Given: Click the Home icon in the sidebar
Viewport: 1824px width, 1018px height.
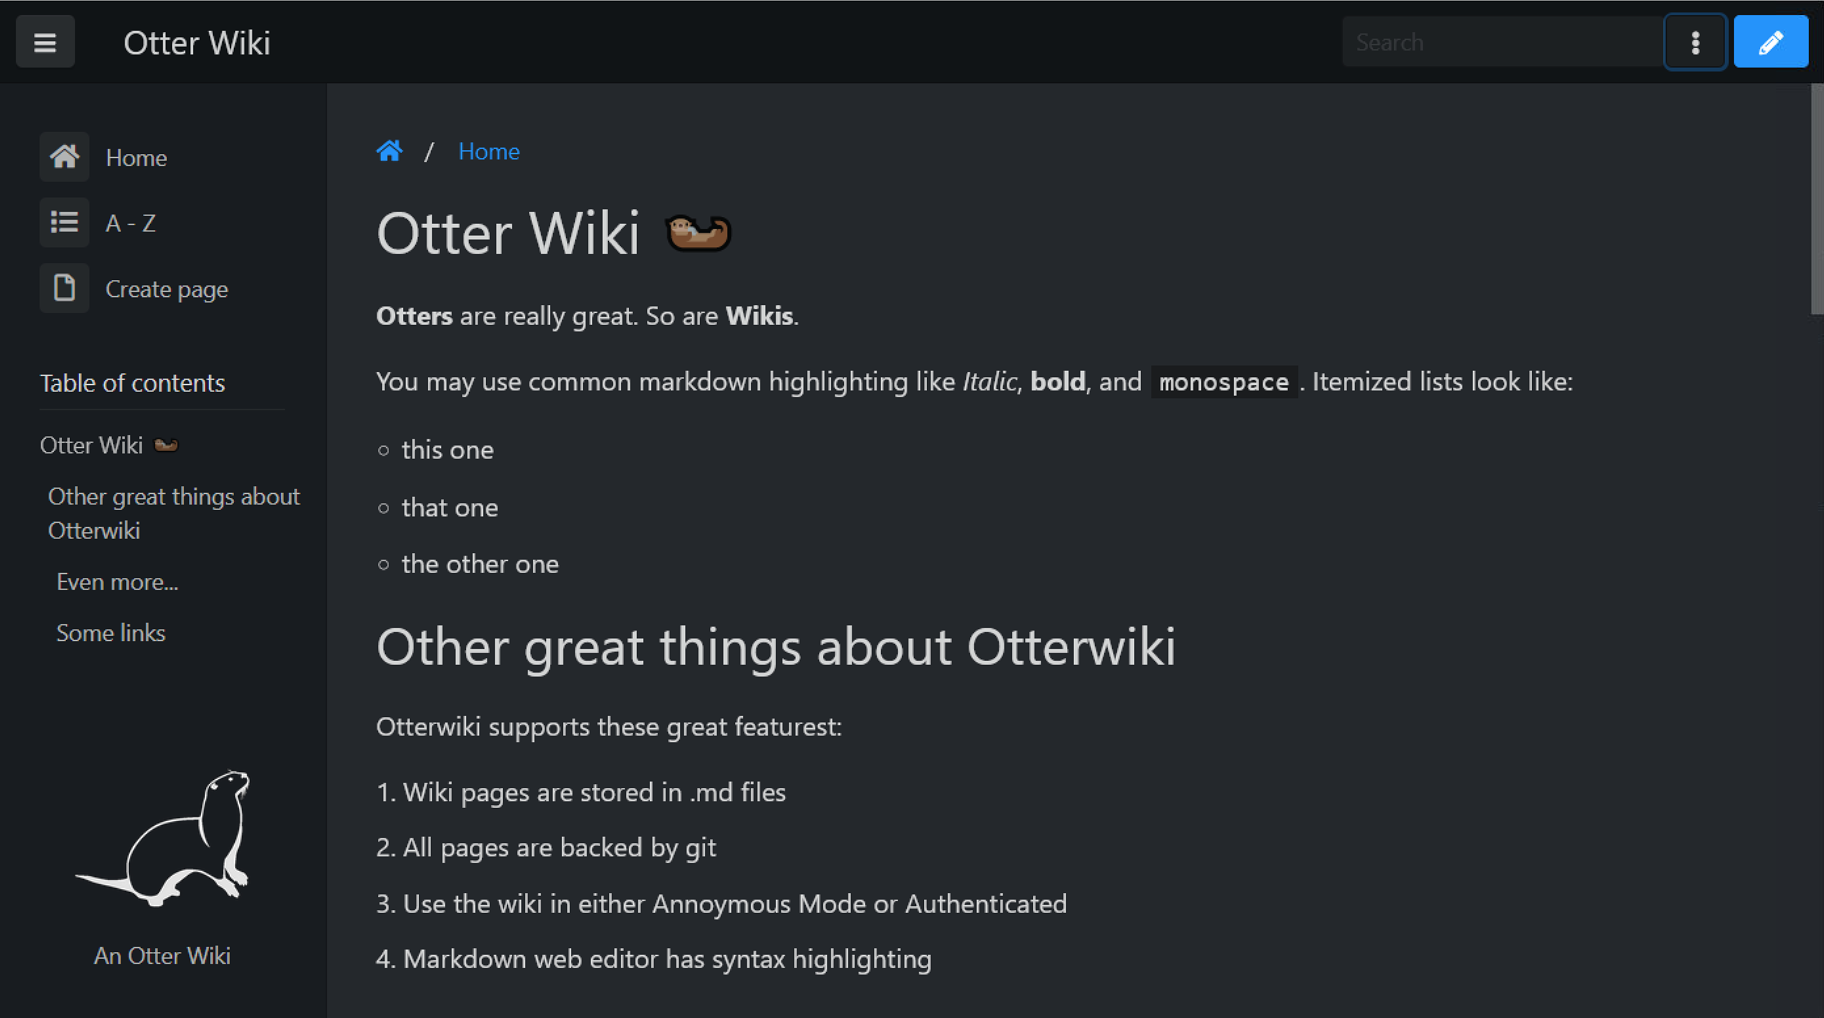Looking at the screenshot, I should click(64, 157).
